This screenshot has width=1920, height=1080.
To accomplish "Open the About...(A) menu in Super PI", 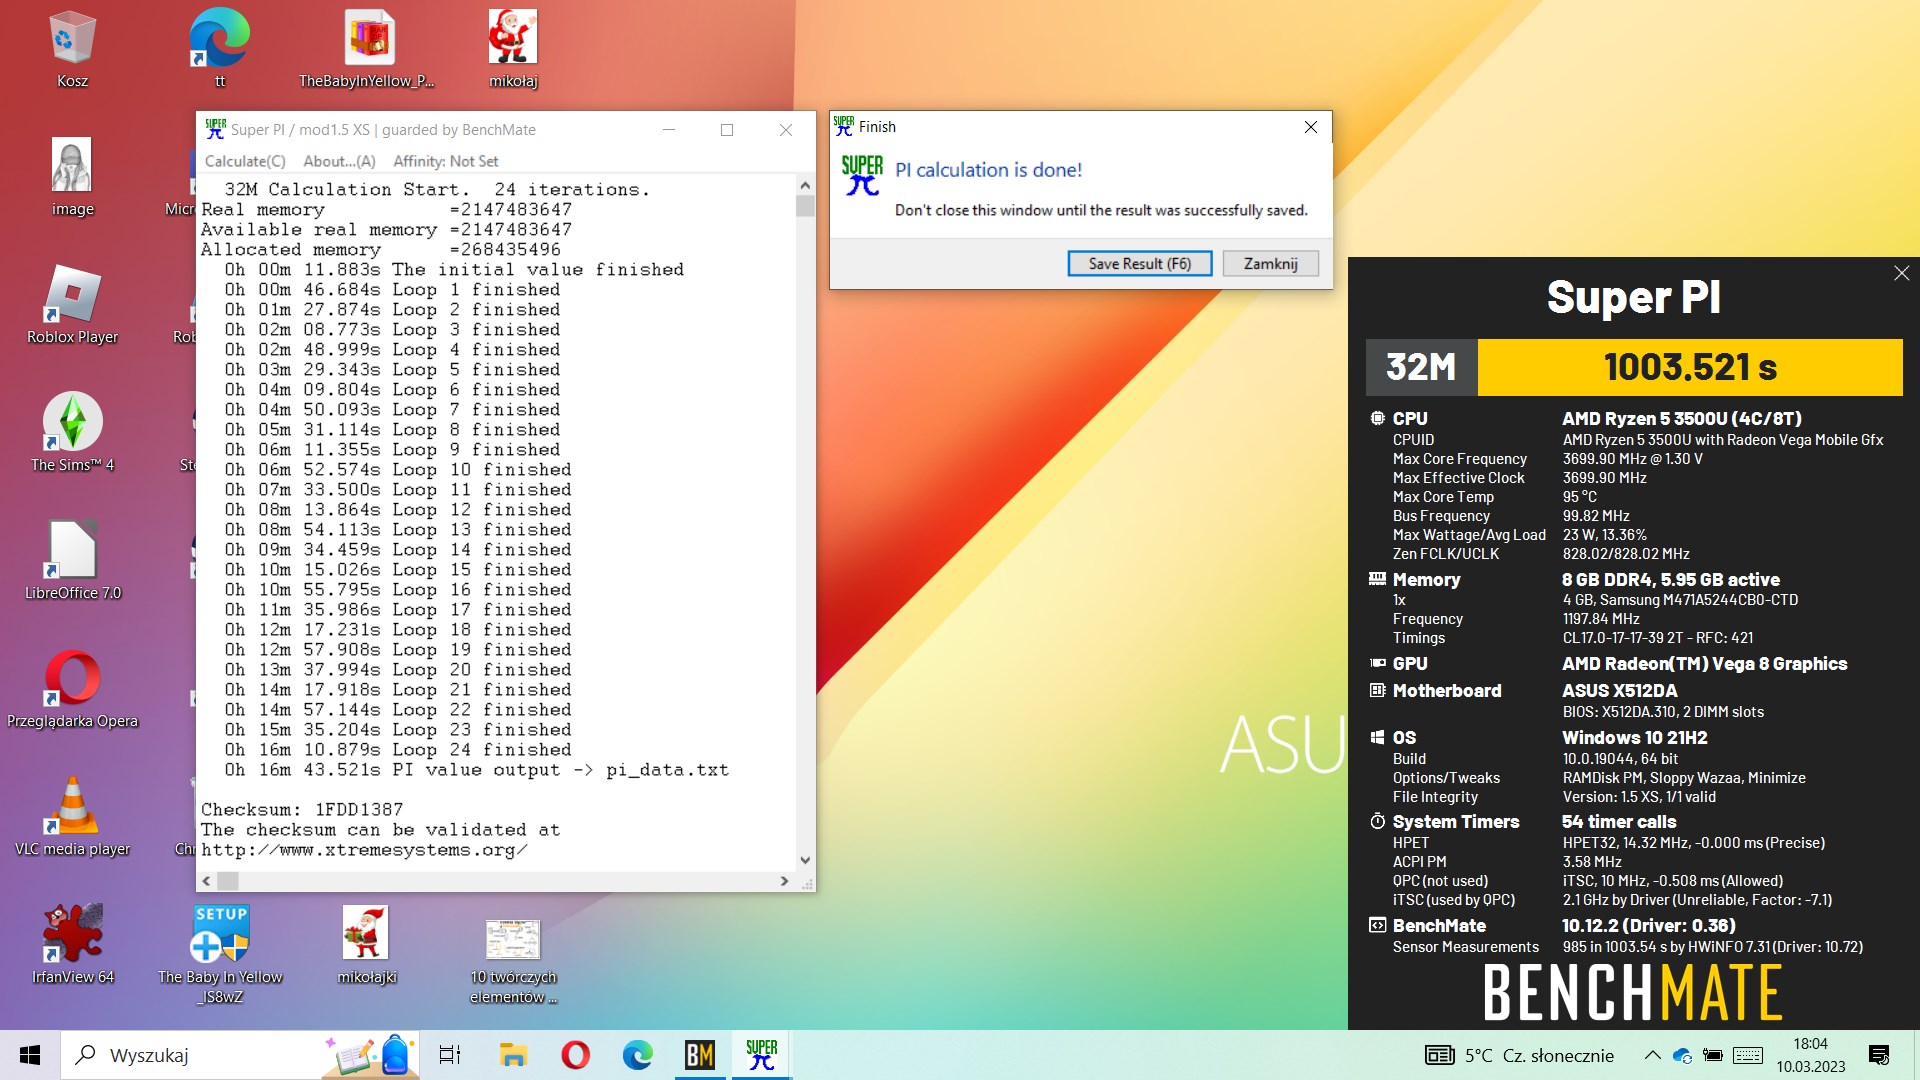I will pyautogui.click(x=339, y=161).
